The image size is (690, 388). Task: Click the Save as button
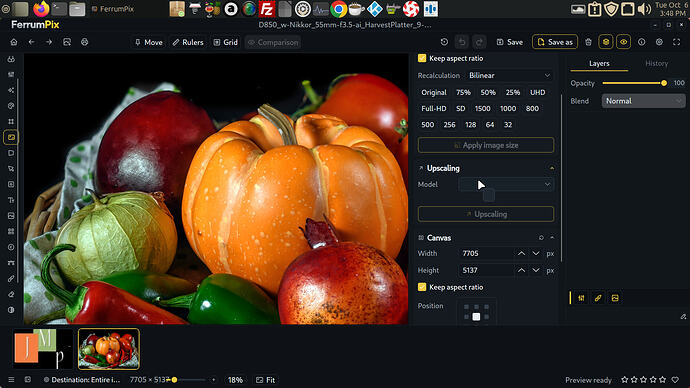555,42
